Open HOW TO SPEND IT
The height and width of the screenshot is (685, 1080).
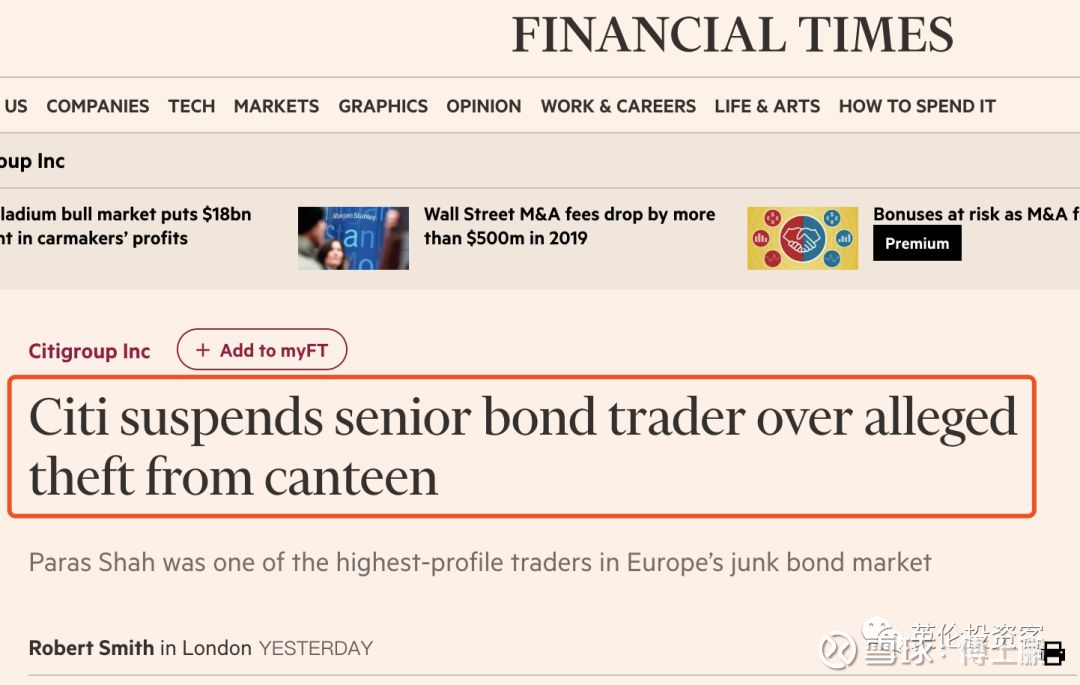pos(917,106)
